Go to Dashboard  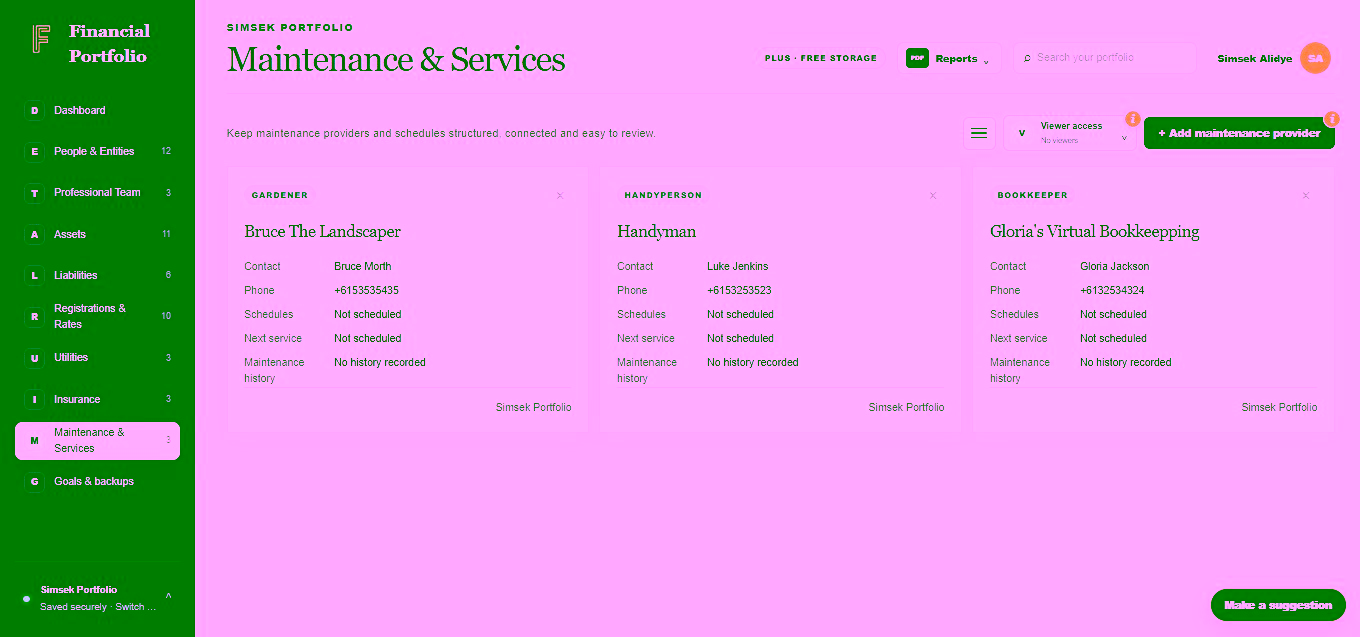97,111
